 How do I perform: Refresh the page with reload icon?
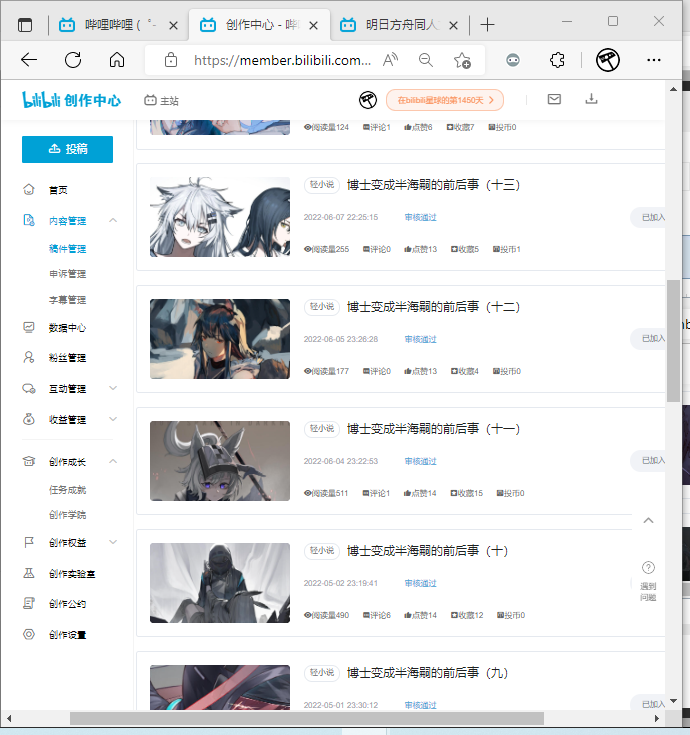73,60
